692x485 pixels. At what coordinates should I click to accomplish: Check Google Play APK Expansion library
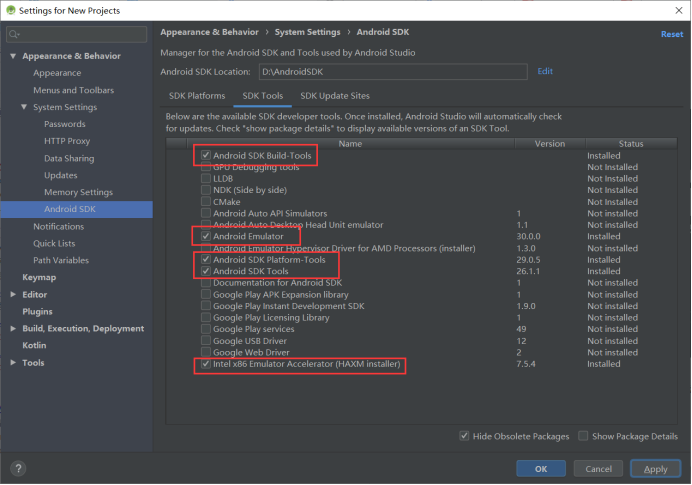click(x=206, y=294)
